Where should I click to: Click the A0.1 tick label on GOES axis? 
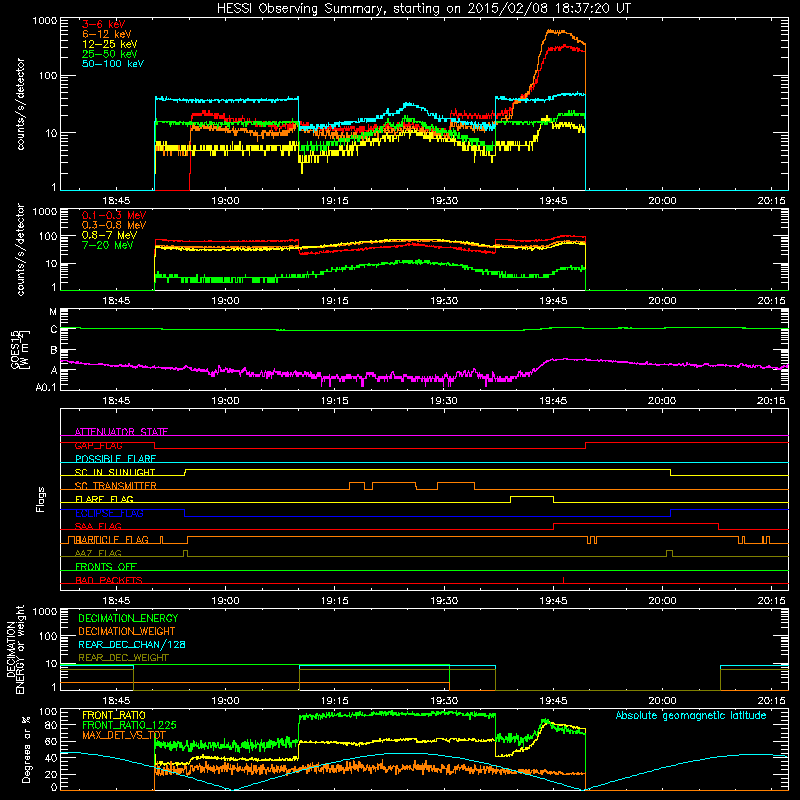pyautogui.click(x=46, y=388)
